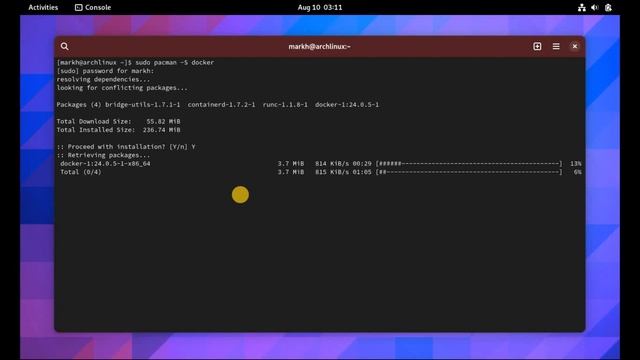Click the 'Proceed with installation? [Y/n]' prompt

126,147
